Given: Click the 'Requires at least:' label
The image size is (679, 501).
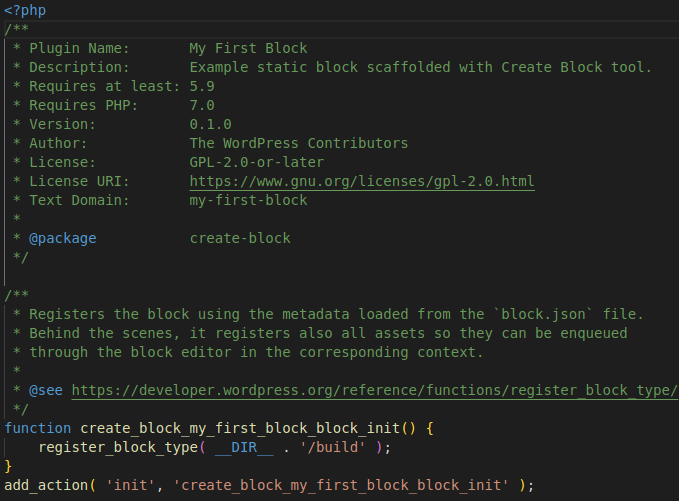Looking at the screenshot, I should pos(104,87).
